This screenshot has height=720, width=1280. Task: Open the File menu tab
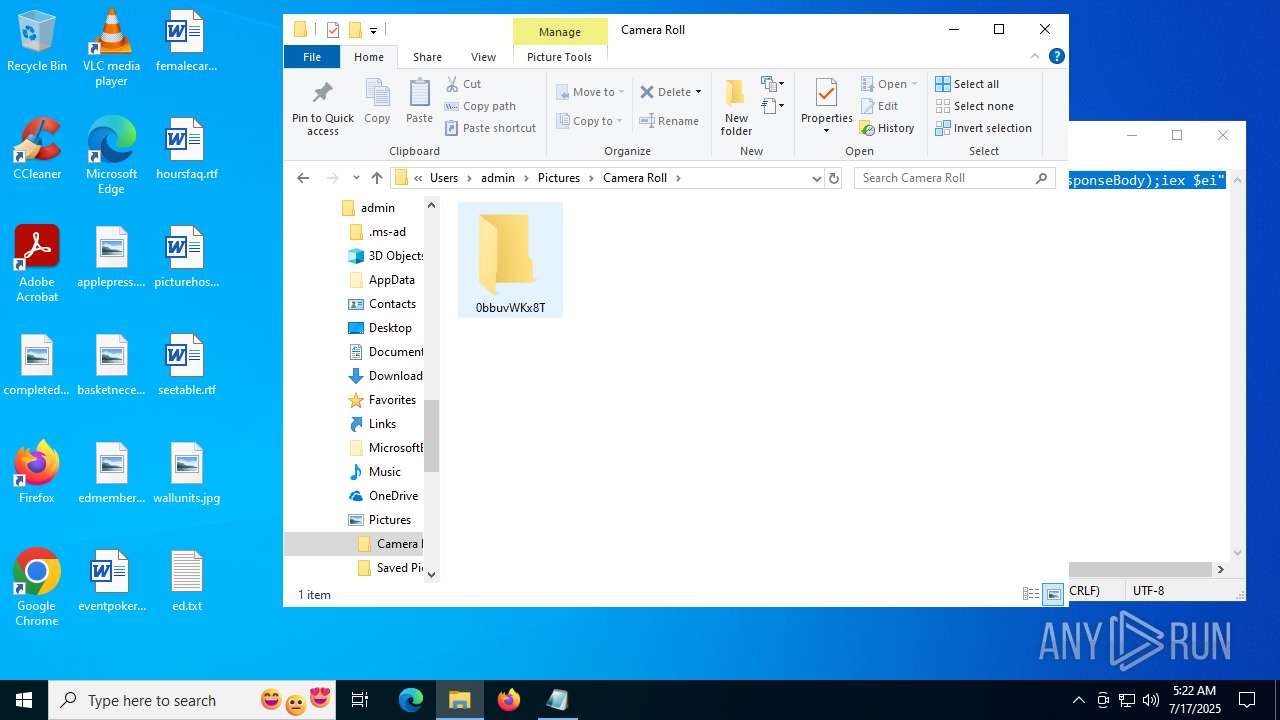312,57
